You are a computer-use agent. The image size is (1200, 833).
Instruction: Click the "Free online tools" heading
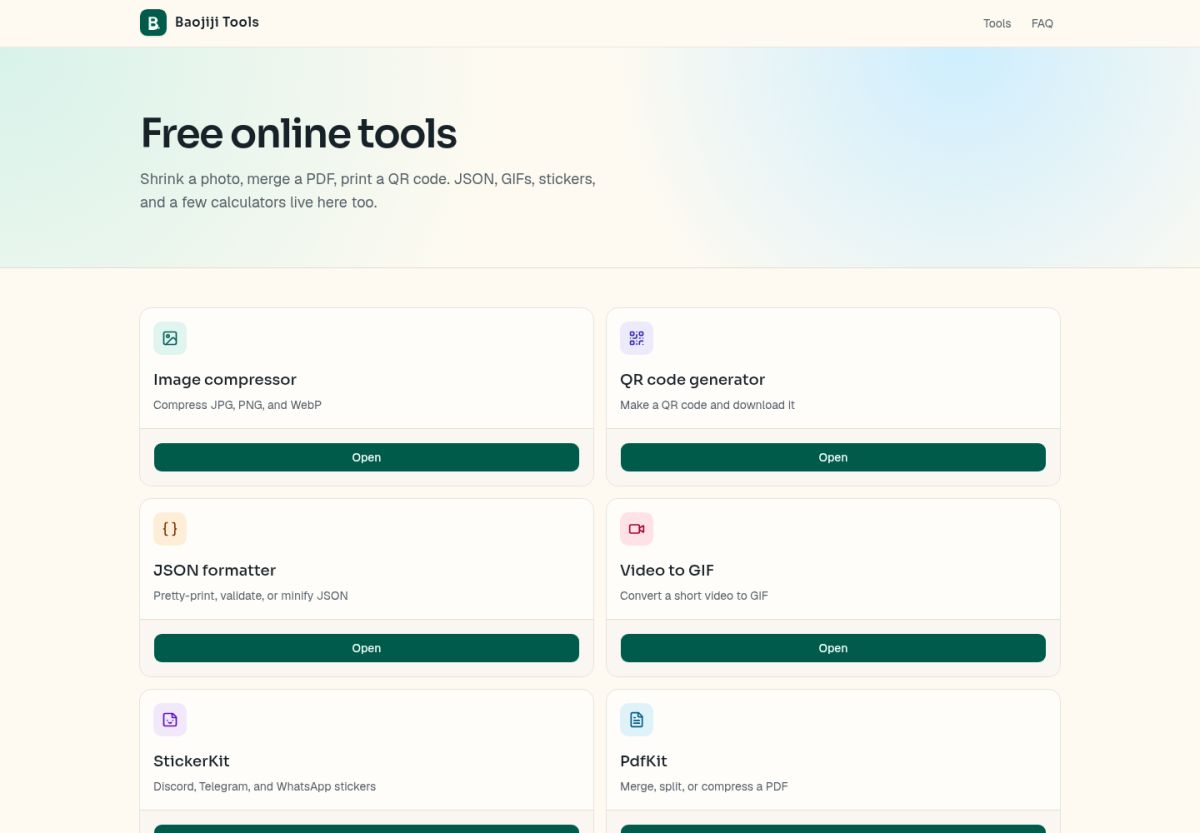[298, 133]
